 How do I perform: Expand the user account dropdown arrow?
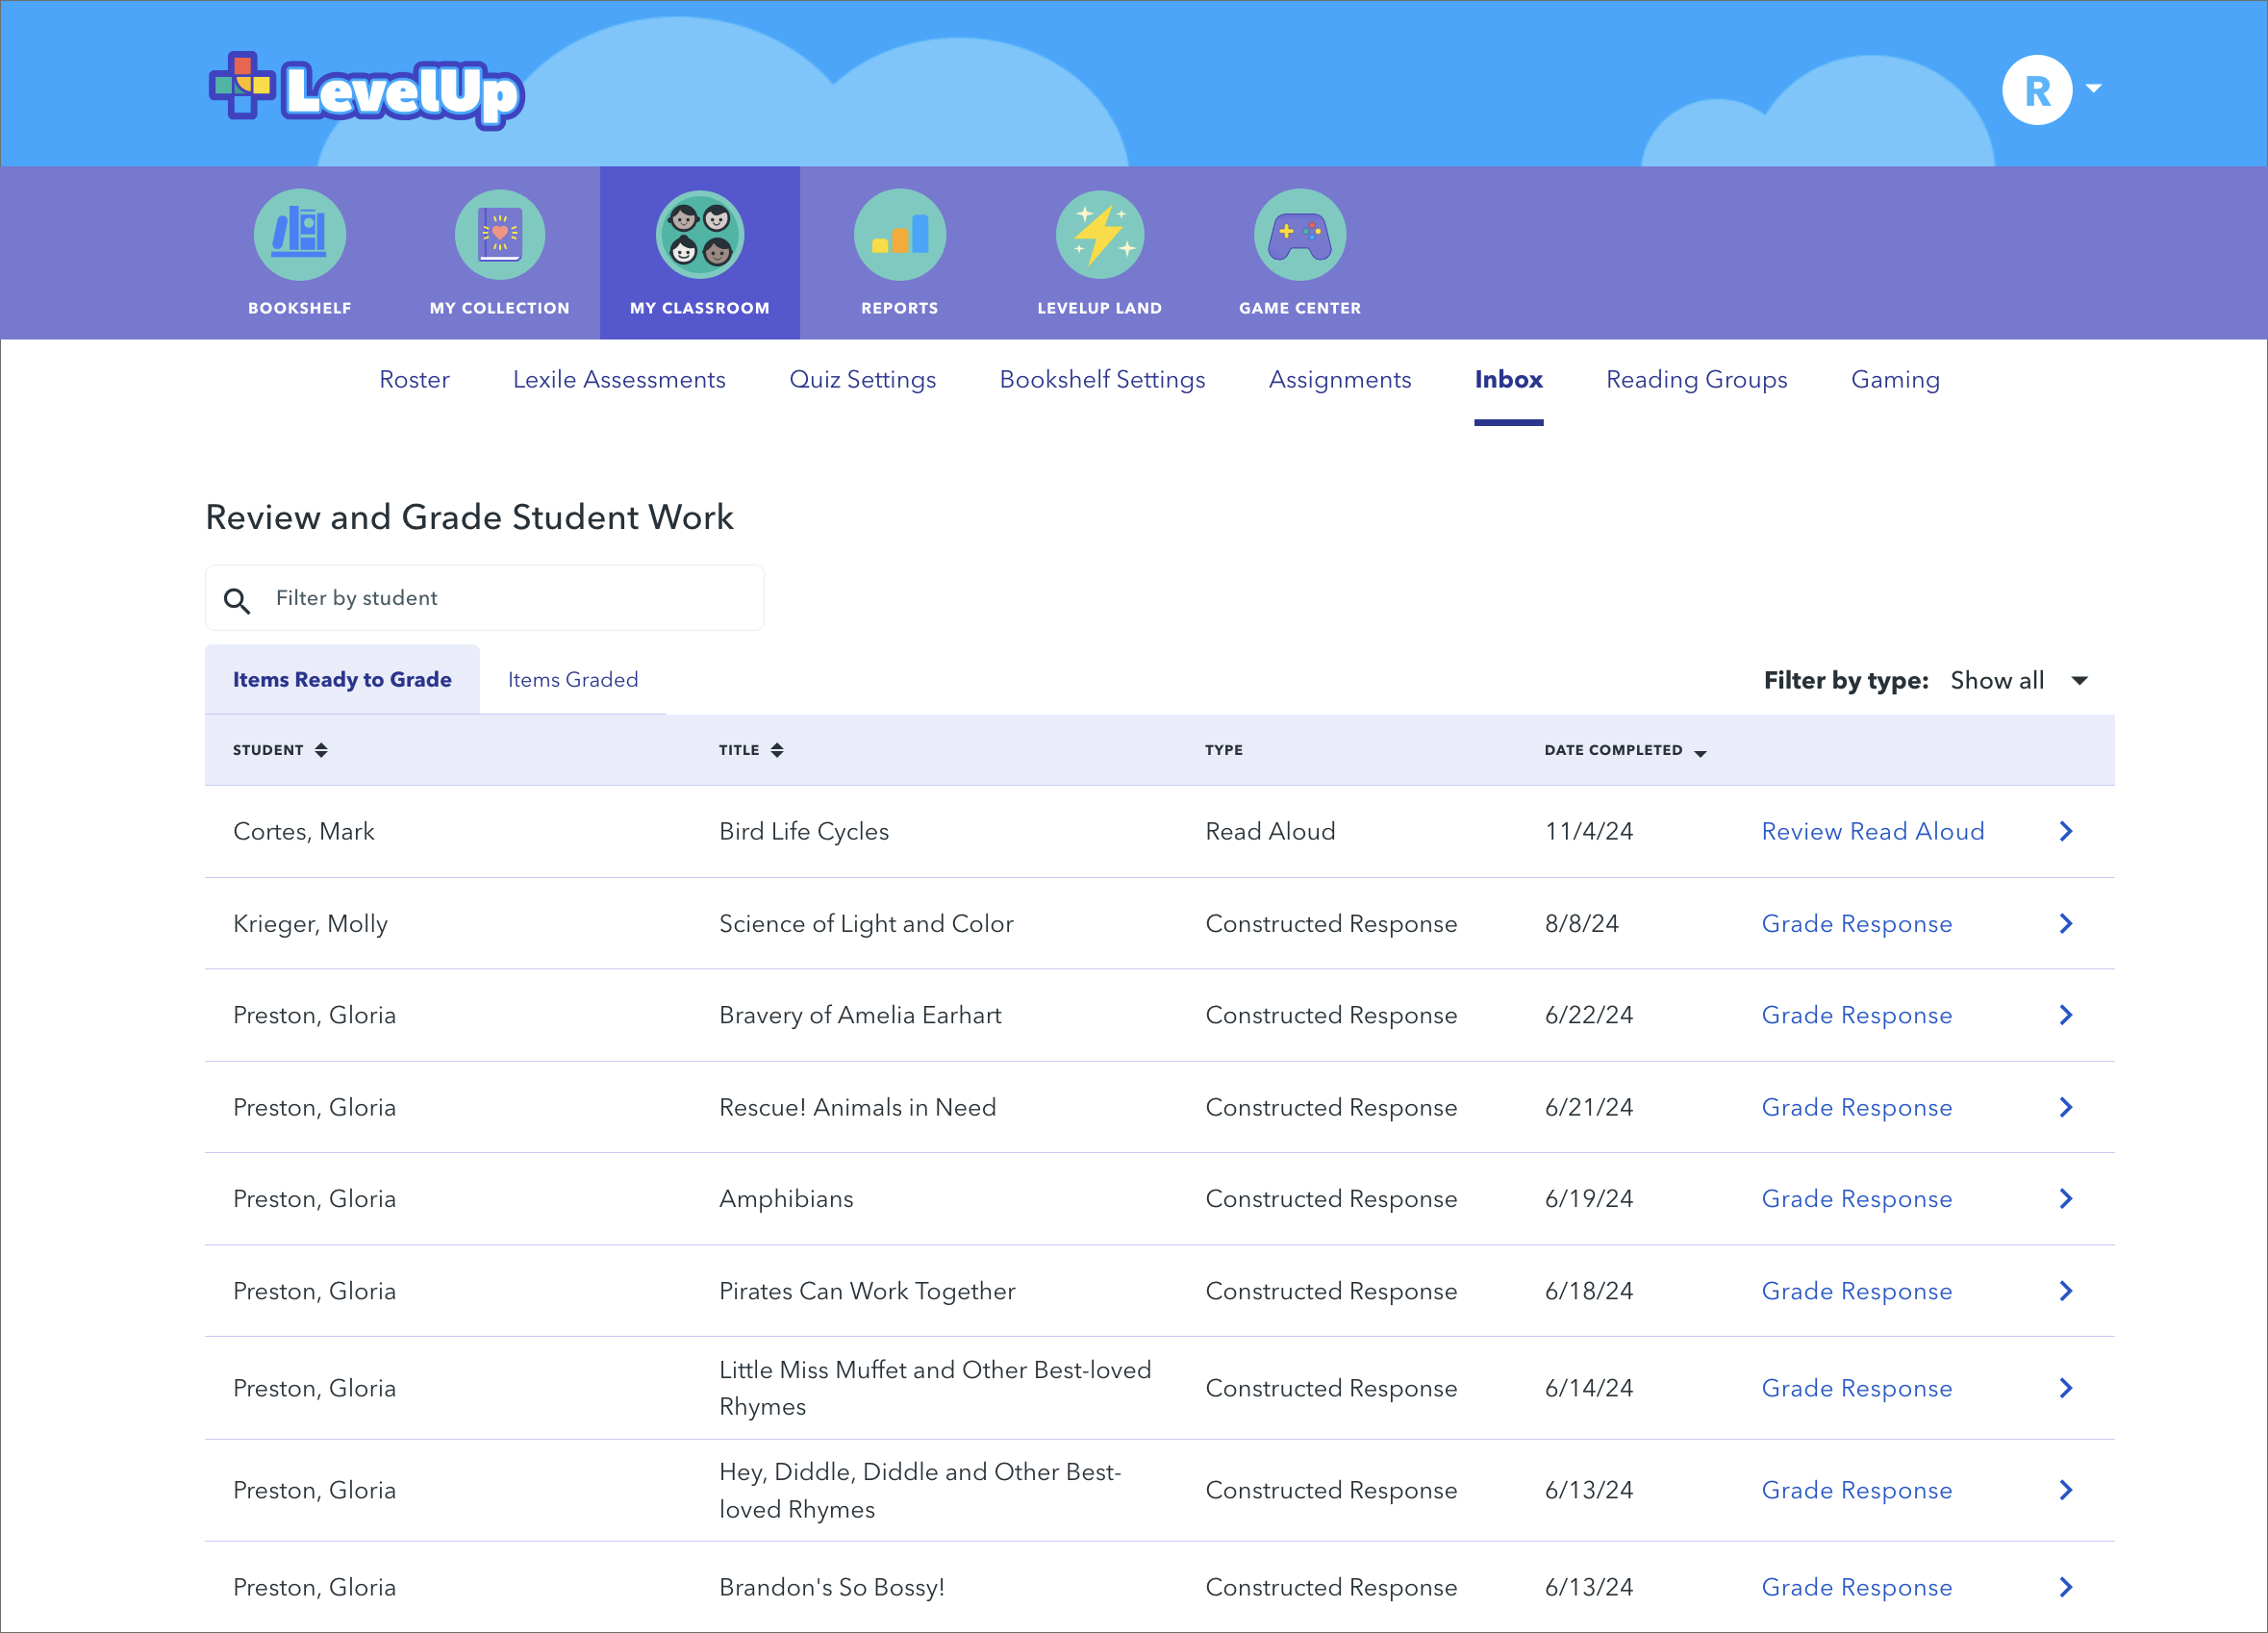pos(2093,88)
